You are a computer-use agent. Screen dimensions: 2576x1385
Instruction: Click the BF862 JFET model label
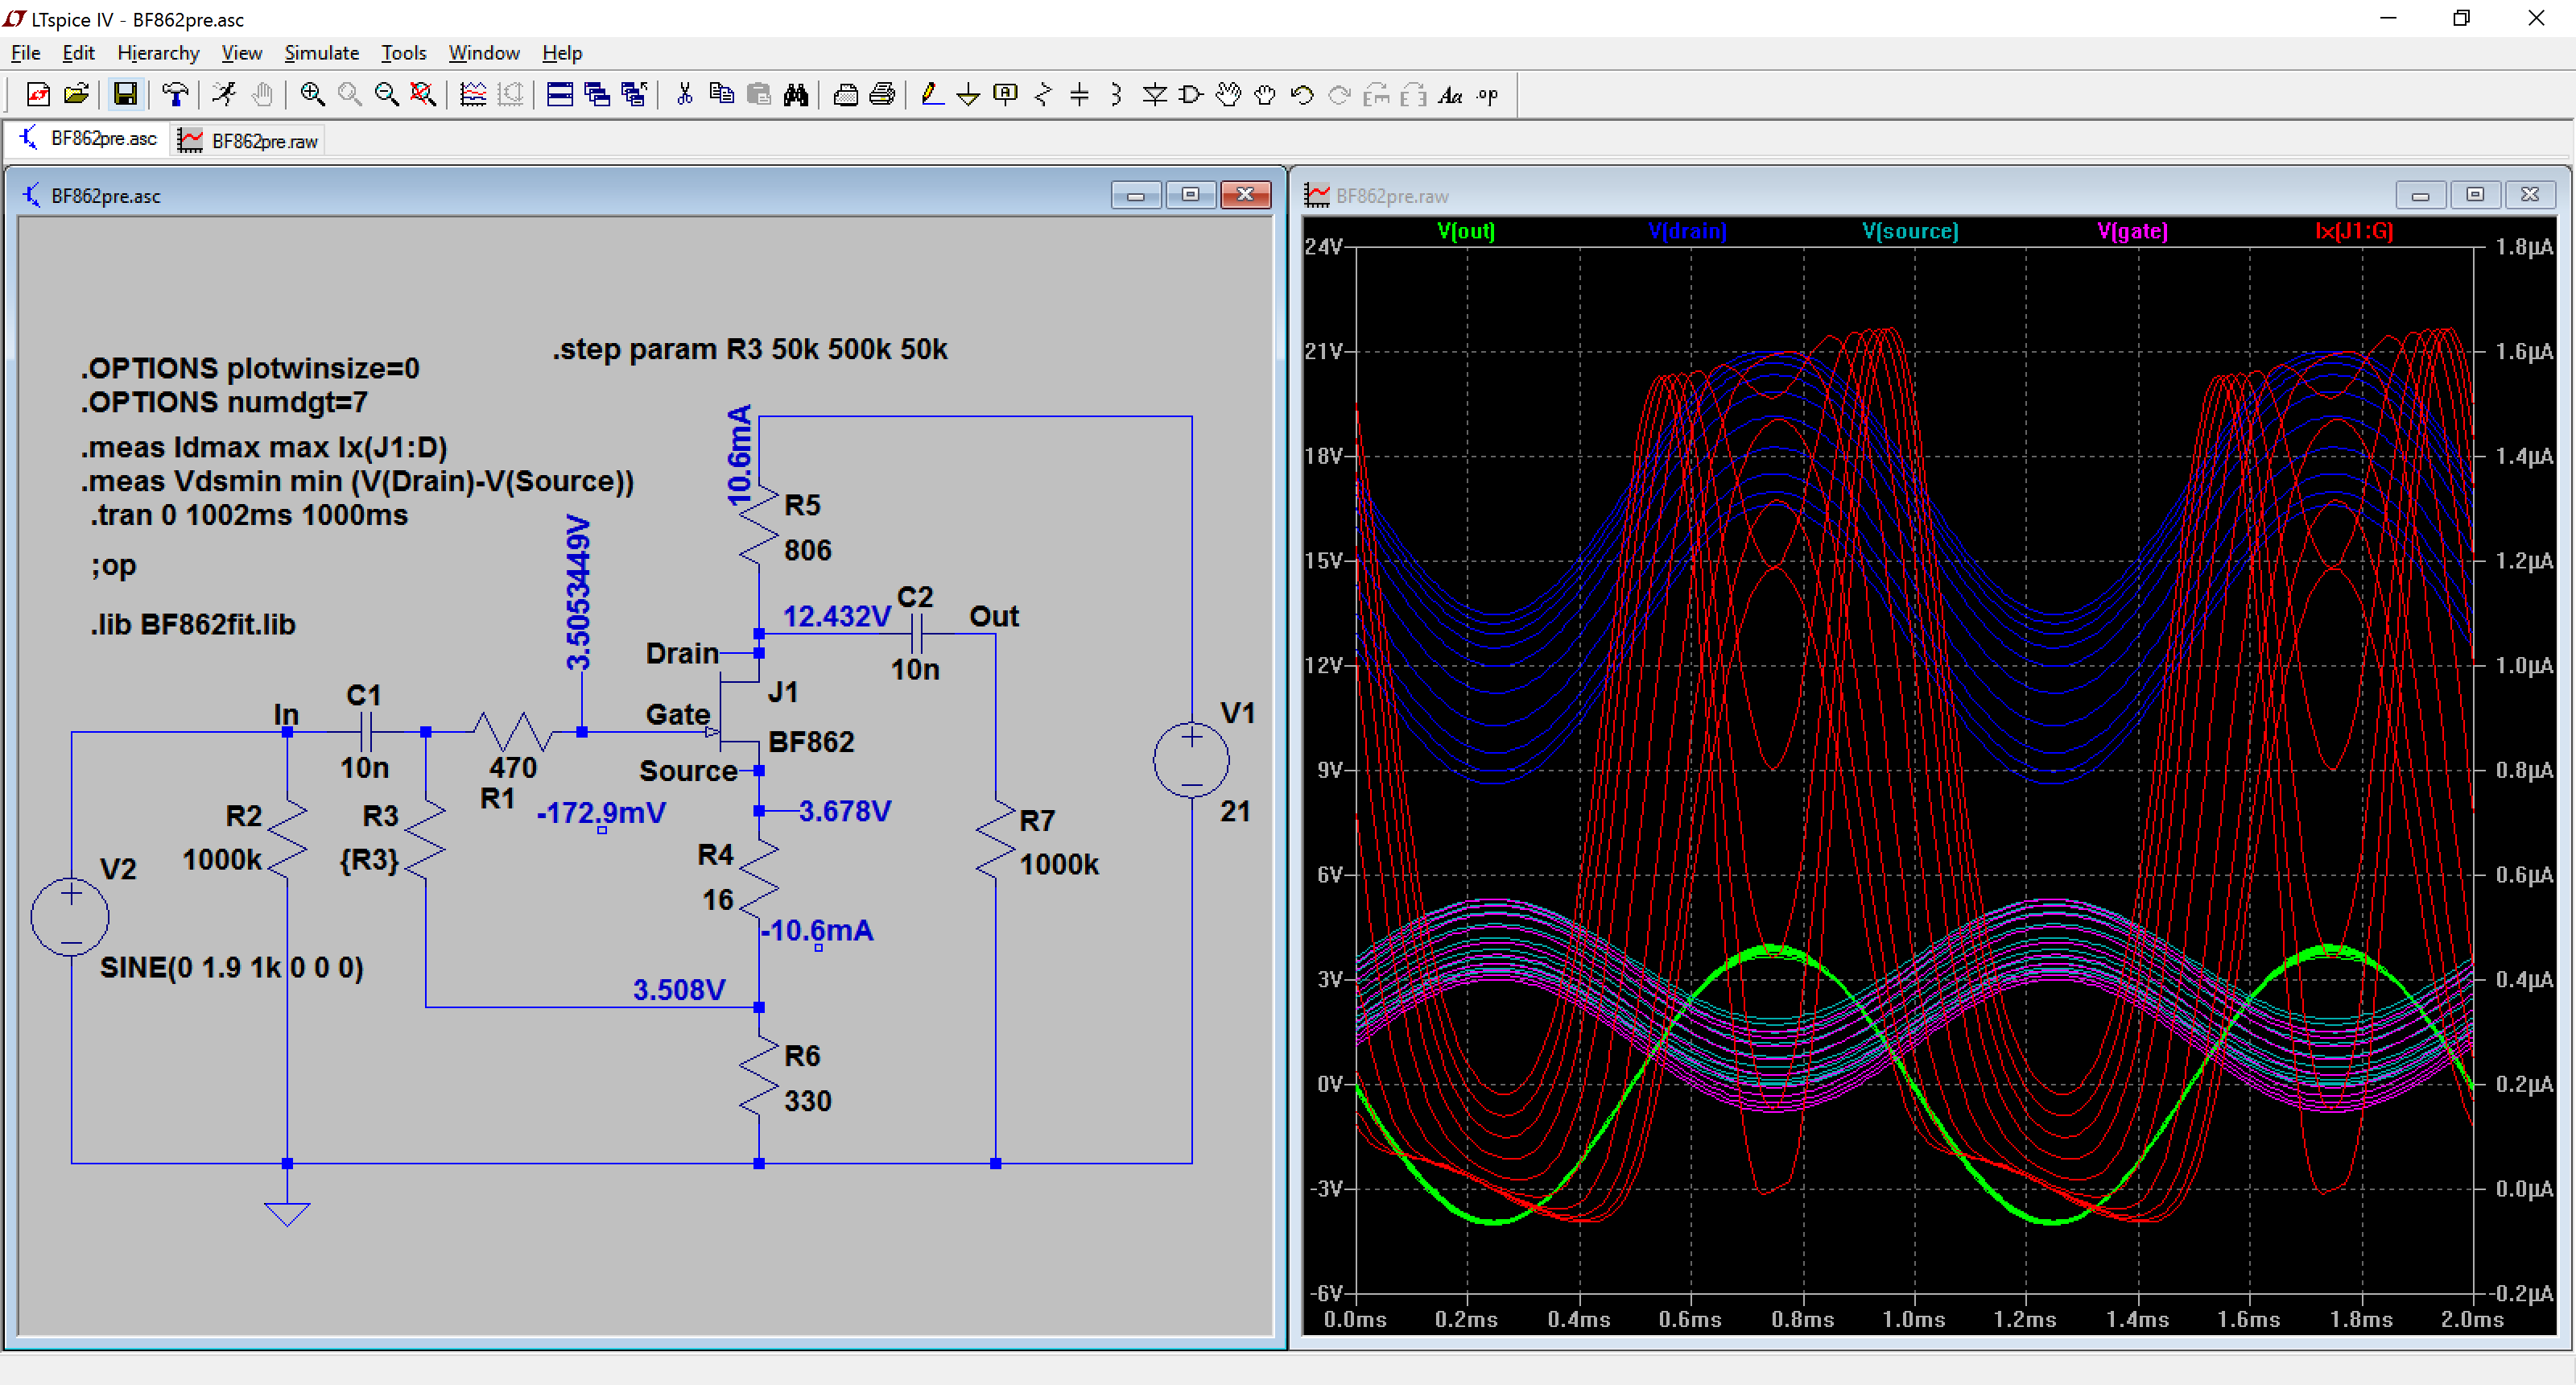(x=811, y=742)
